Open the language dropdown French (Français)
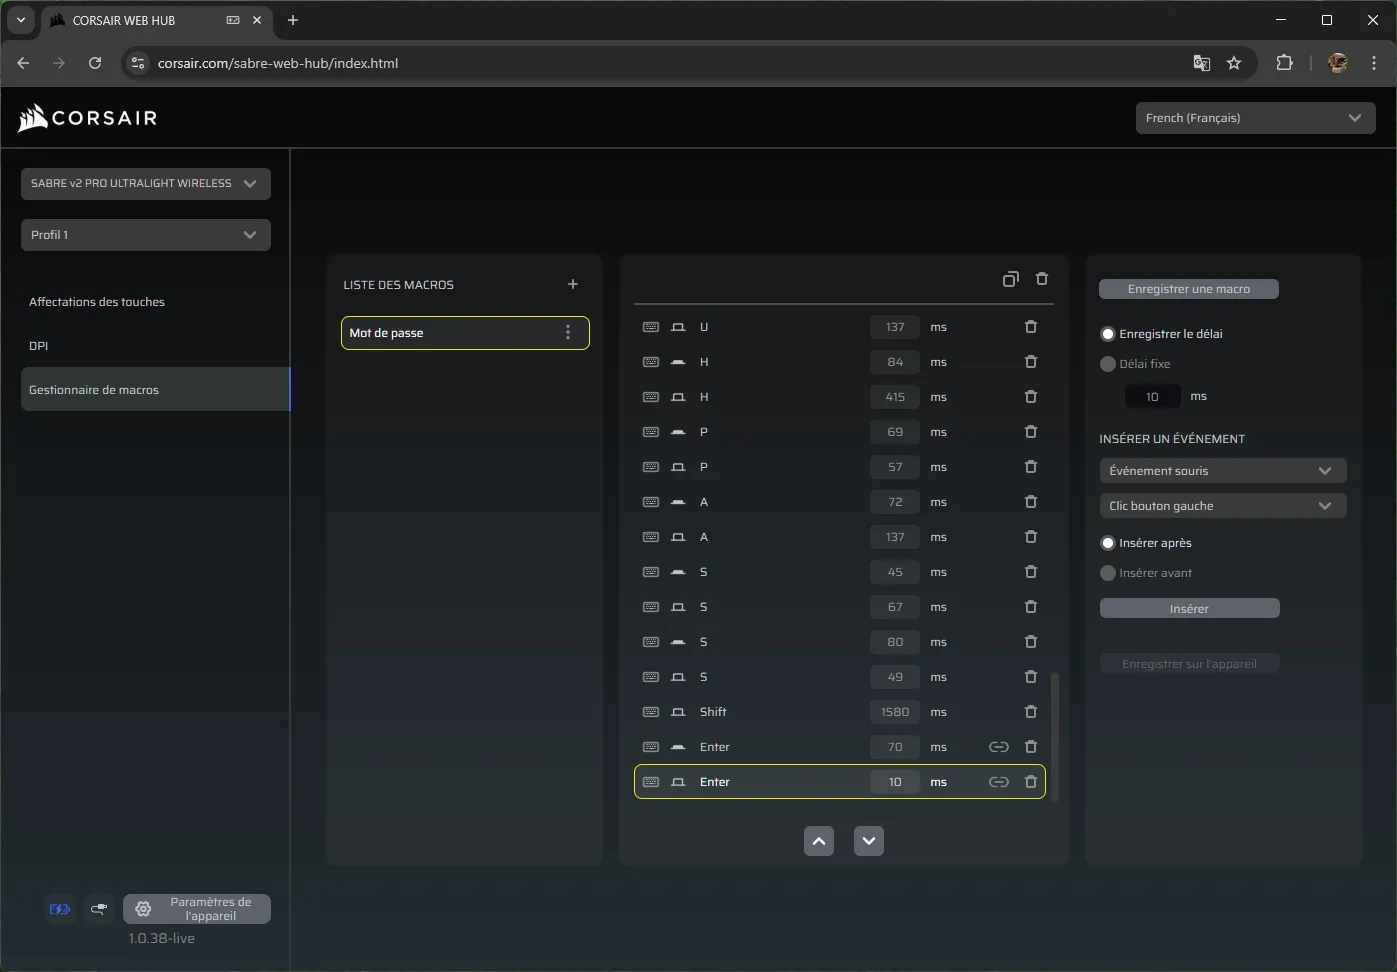 1255,118
